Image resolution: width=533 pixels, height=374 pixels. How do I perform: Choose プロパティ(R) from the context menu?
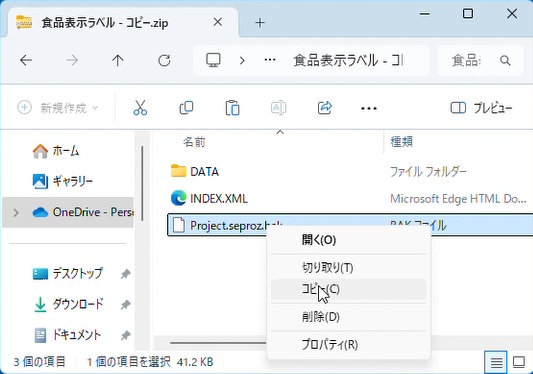(x=349, y=345)
